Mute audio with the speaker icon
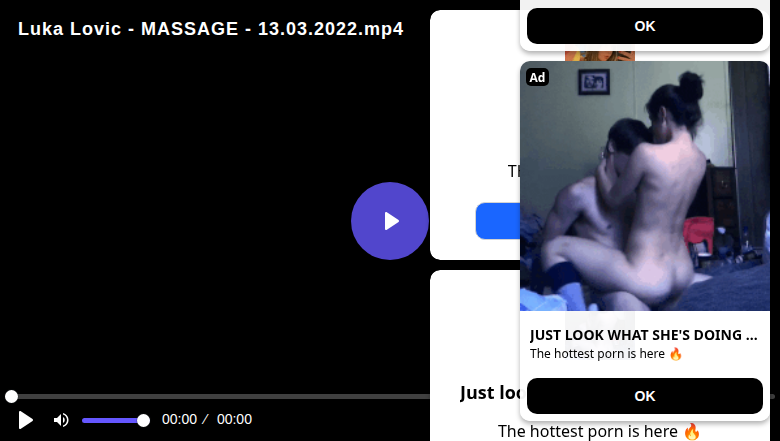Image resolution: width=780 pixels, height=441 pixels. (61, 420)
